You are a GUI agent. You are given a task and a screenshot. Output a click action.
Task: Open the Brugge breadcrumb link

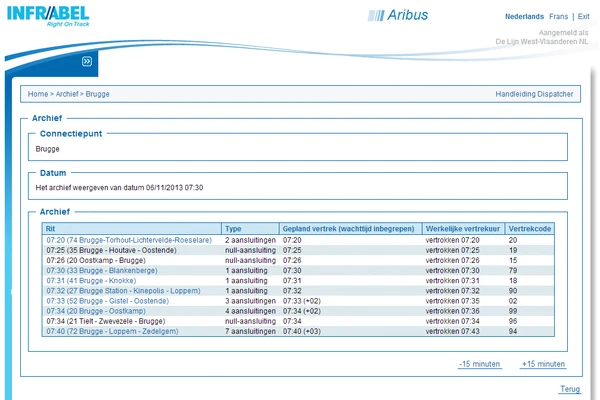(98, 94)
